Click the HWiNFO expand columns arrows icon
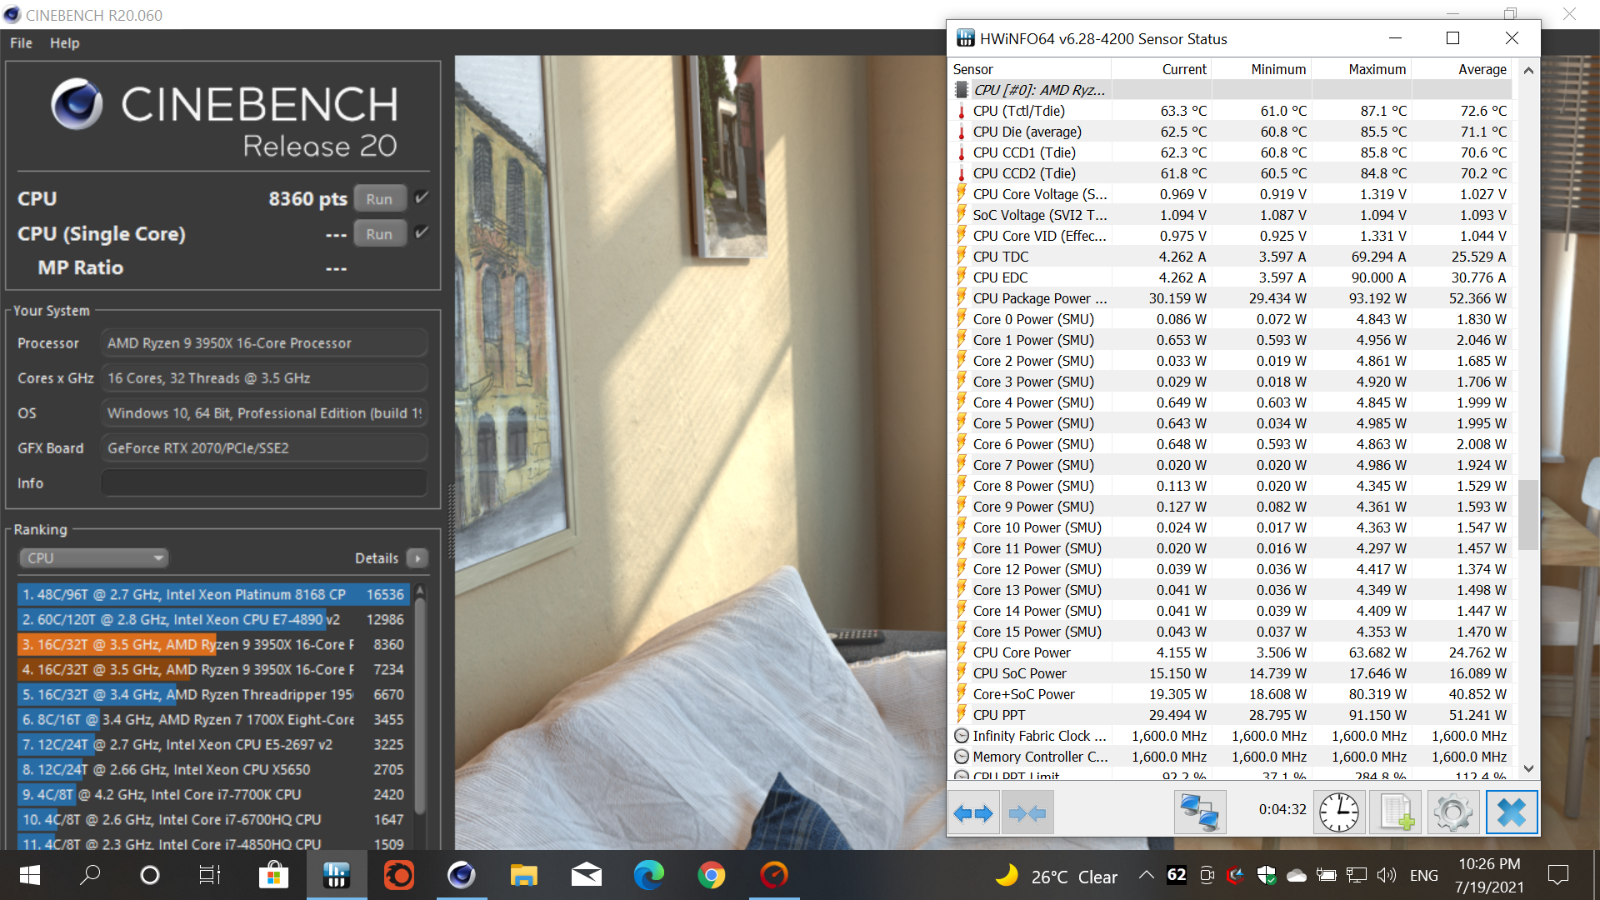Image resolution: width=1600 pixels, height=900 pixels. pos(973,813)
